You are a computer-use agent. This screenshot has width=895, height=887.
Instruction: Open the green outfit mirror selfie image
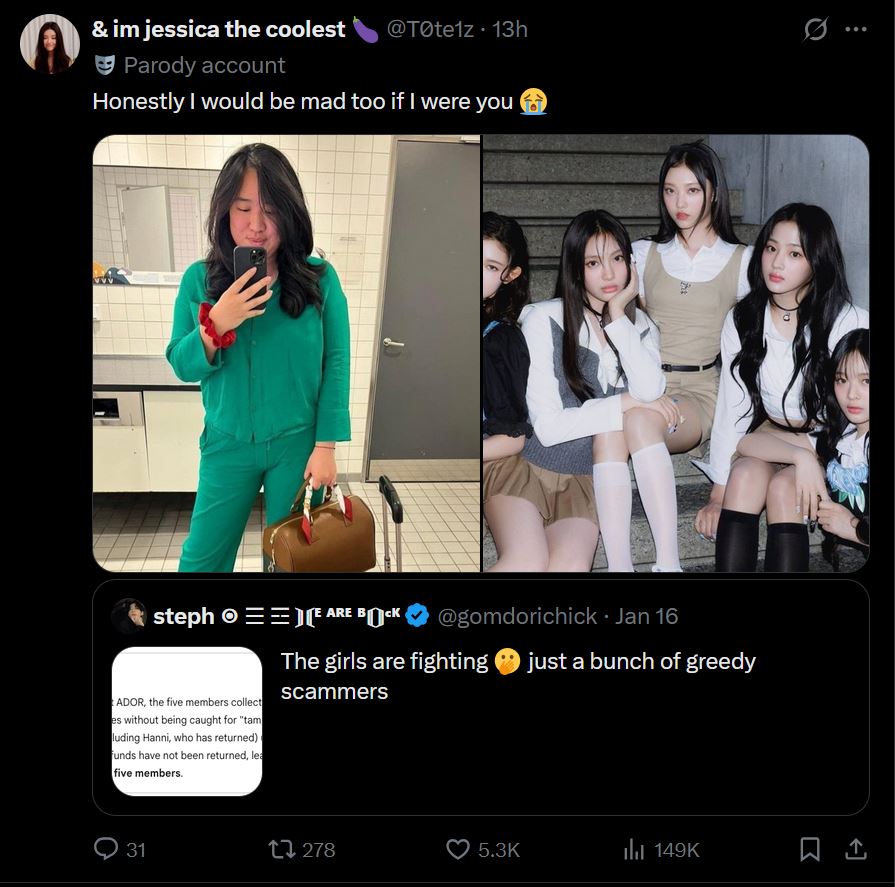pyautogui.click(x=286, y=353)
